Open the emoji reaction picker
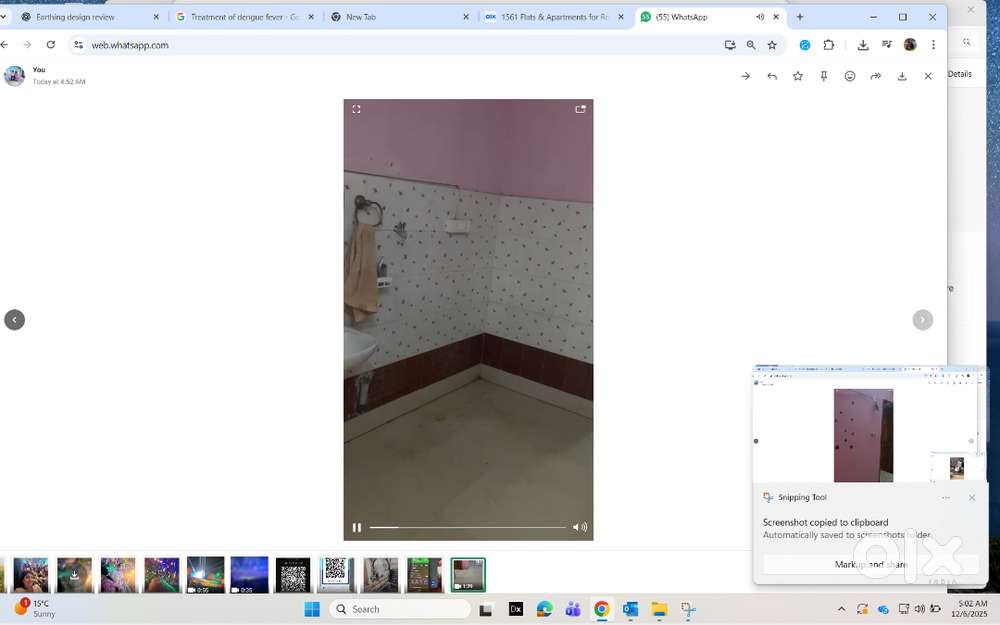The width and height of the screenshot is (1000, 625). pyautogui.click(x=850, y=76)
